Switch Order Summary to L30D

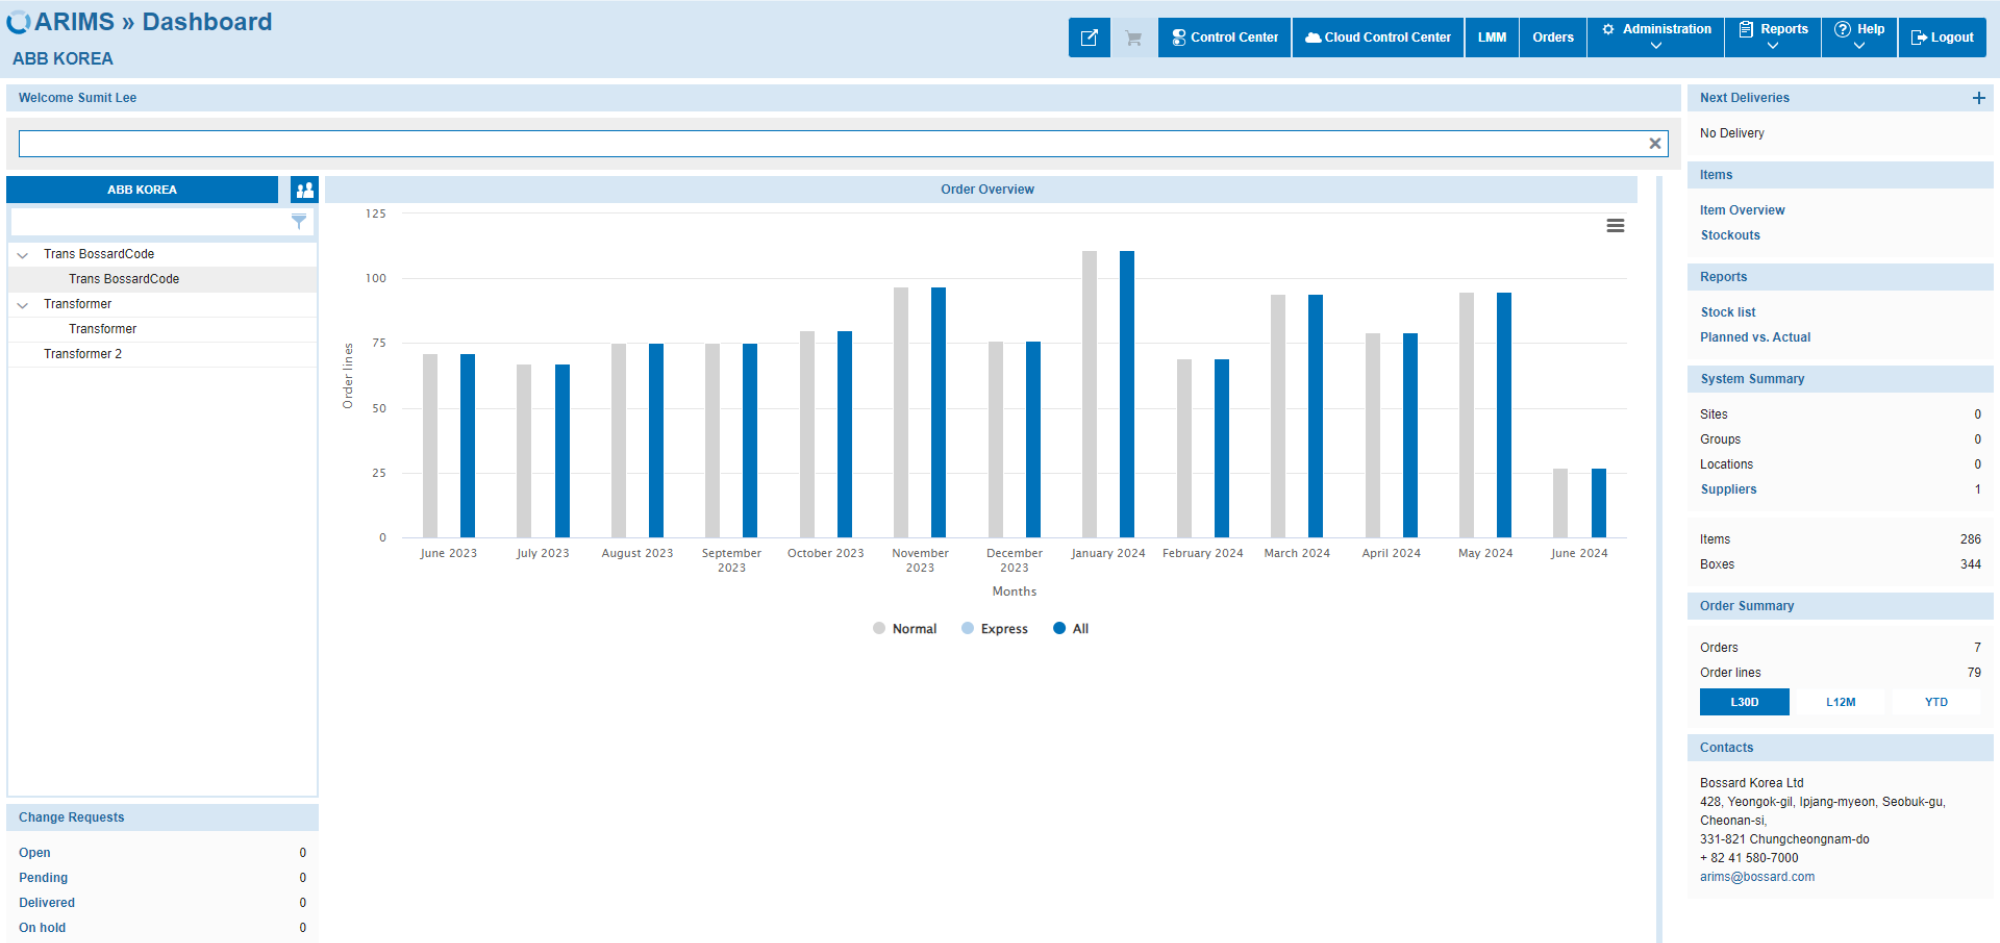tap(1744, 702)
